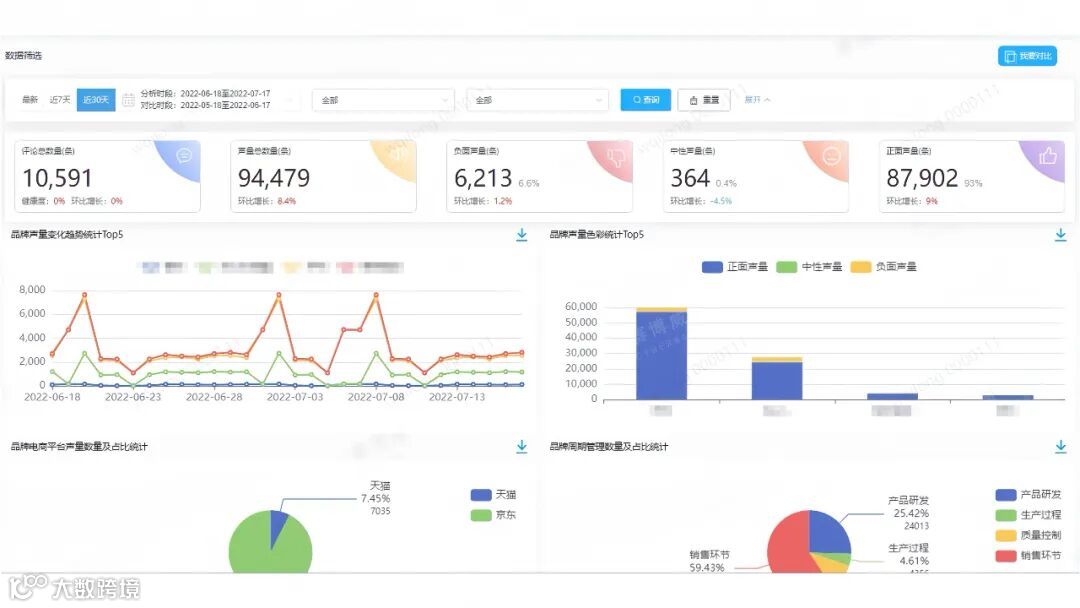Click the 10,591 total comments value
The height and width of the screenshot is (608, 1080).
(x=57, y=178)
